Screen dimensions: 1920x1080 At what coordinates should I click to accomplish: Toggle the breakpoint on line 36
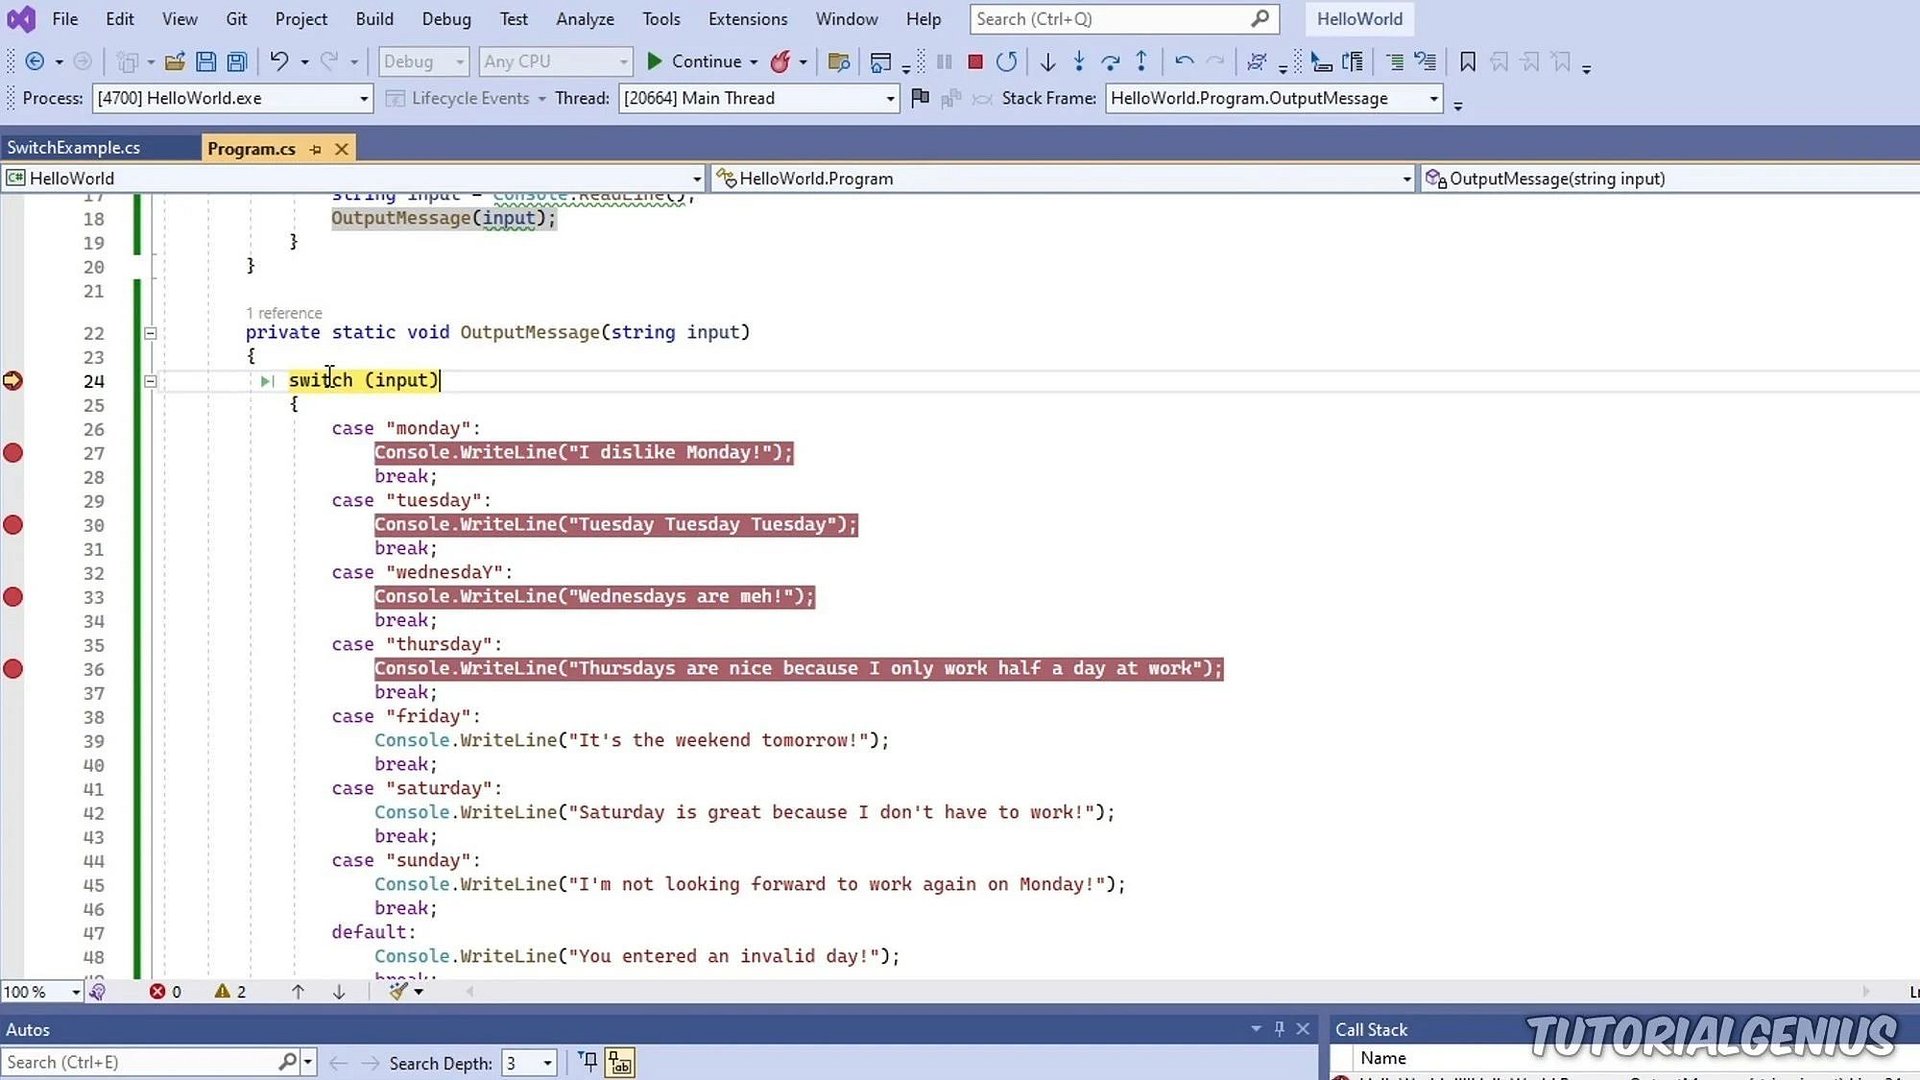13,669
